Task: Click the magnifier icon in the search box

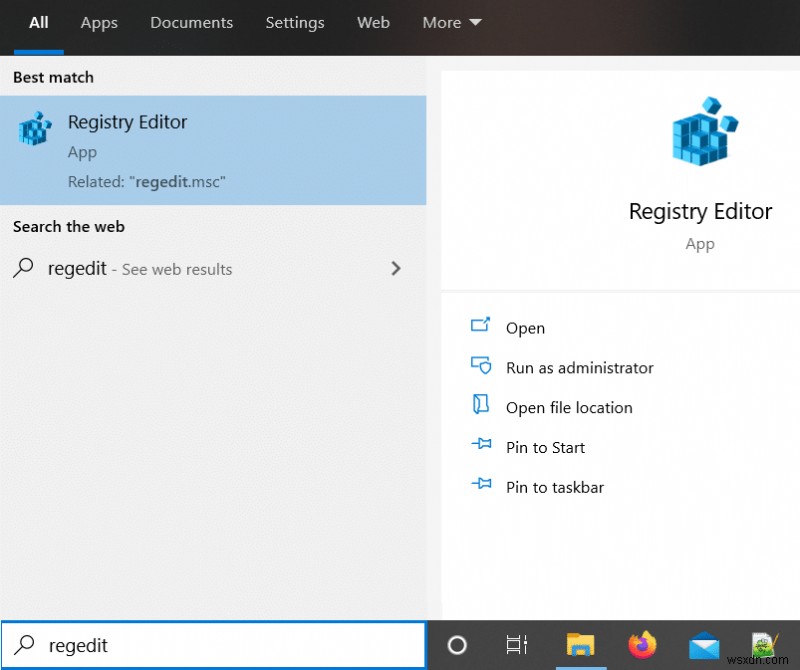Action: [23, 645]
